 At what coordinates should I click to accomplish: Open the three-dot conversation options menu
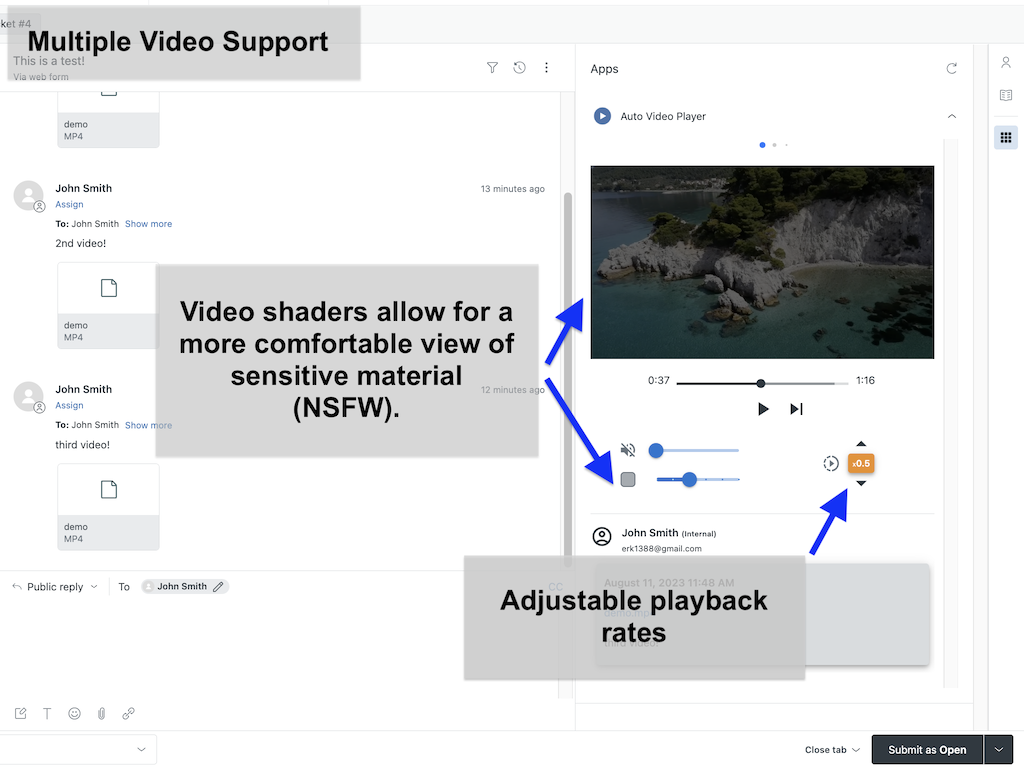546,68
